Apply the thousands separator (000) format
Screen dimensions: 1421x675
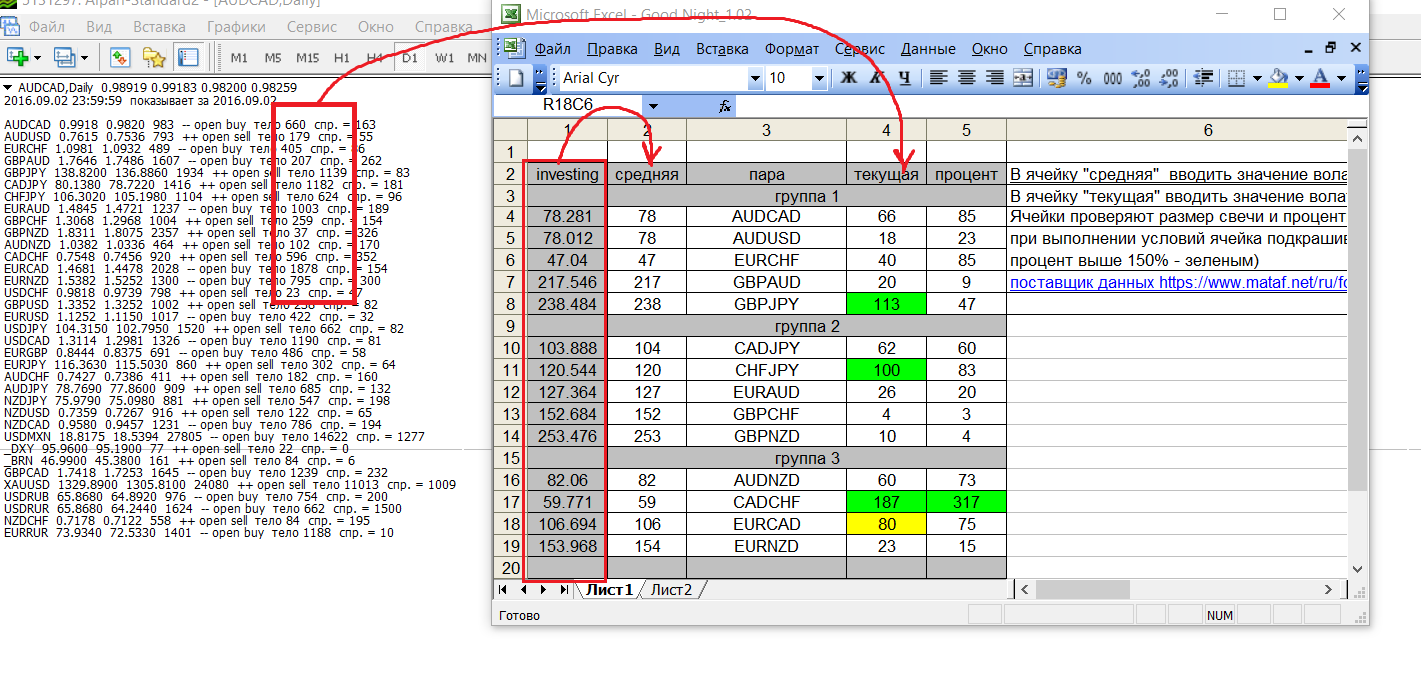point(1112,78)
